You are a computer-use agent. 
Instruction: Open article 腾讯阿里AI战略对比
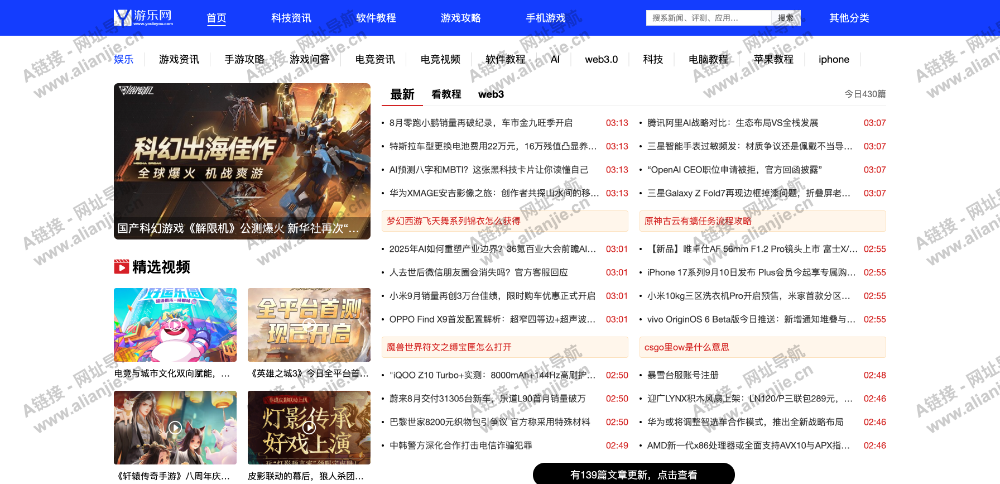pos(733,122)
